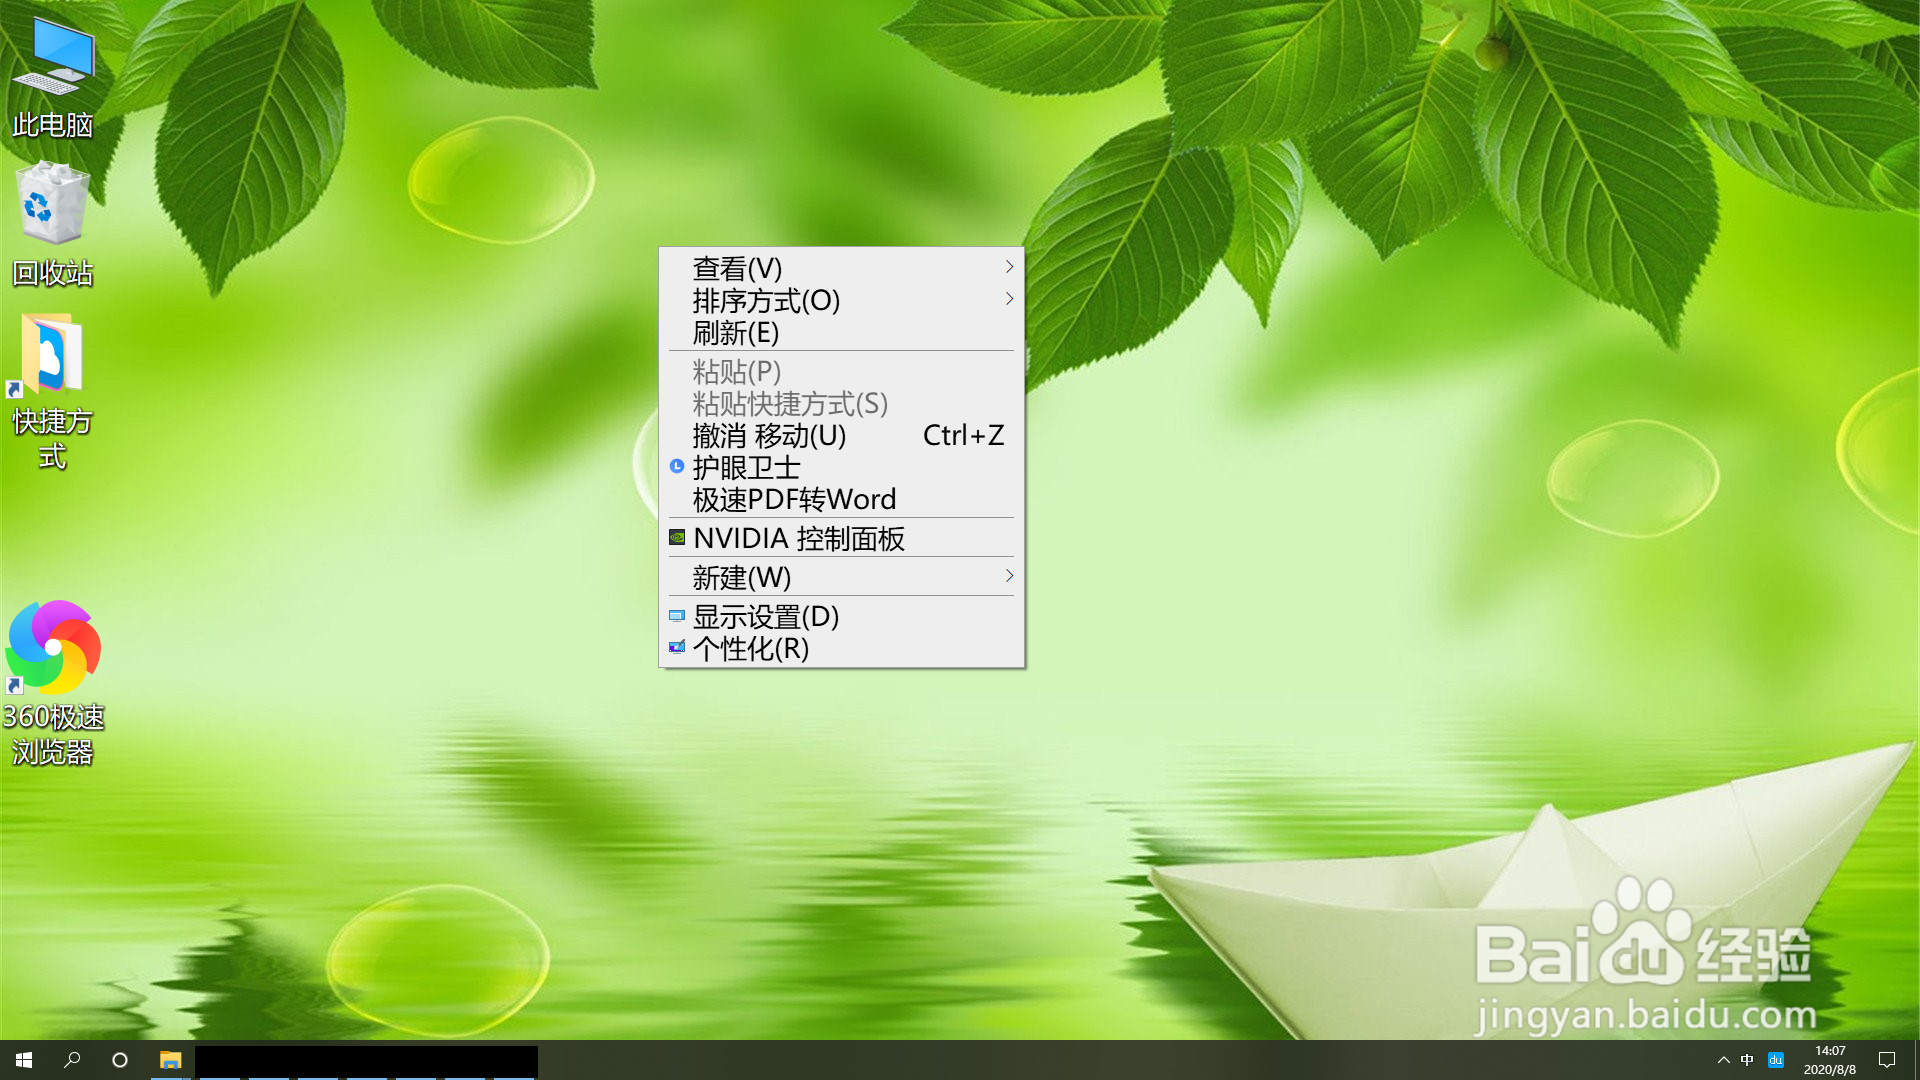1920x1080 pixels.
Task: Open the 新建(W) submenu
Action: [841, 577]
